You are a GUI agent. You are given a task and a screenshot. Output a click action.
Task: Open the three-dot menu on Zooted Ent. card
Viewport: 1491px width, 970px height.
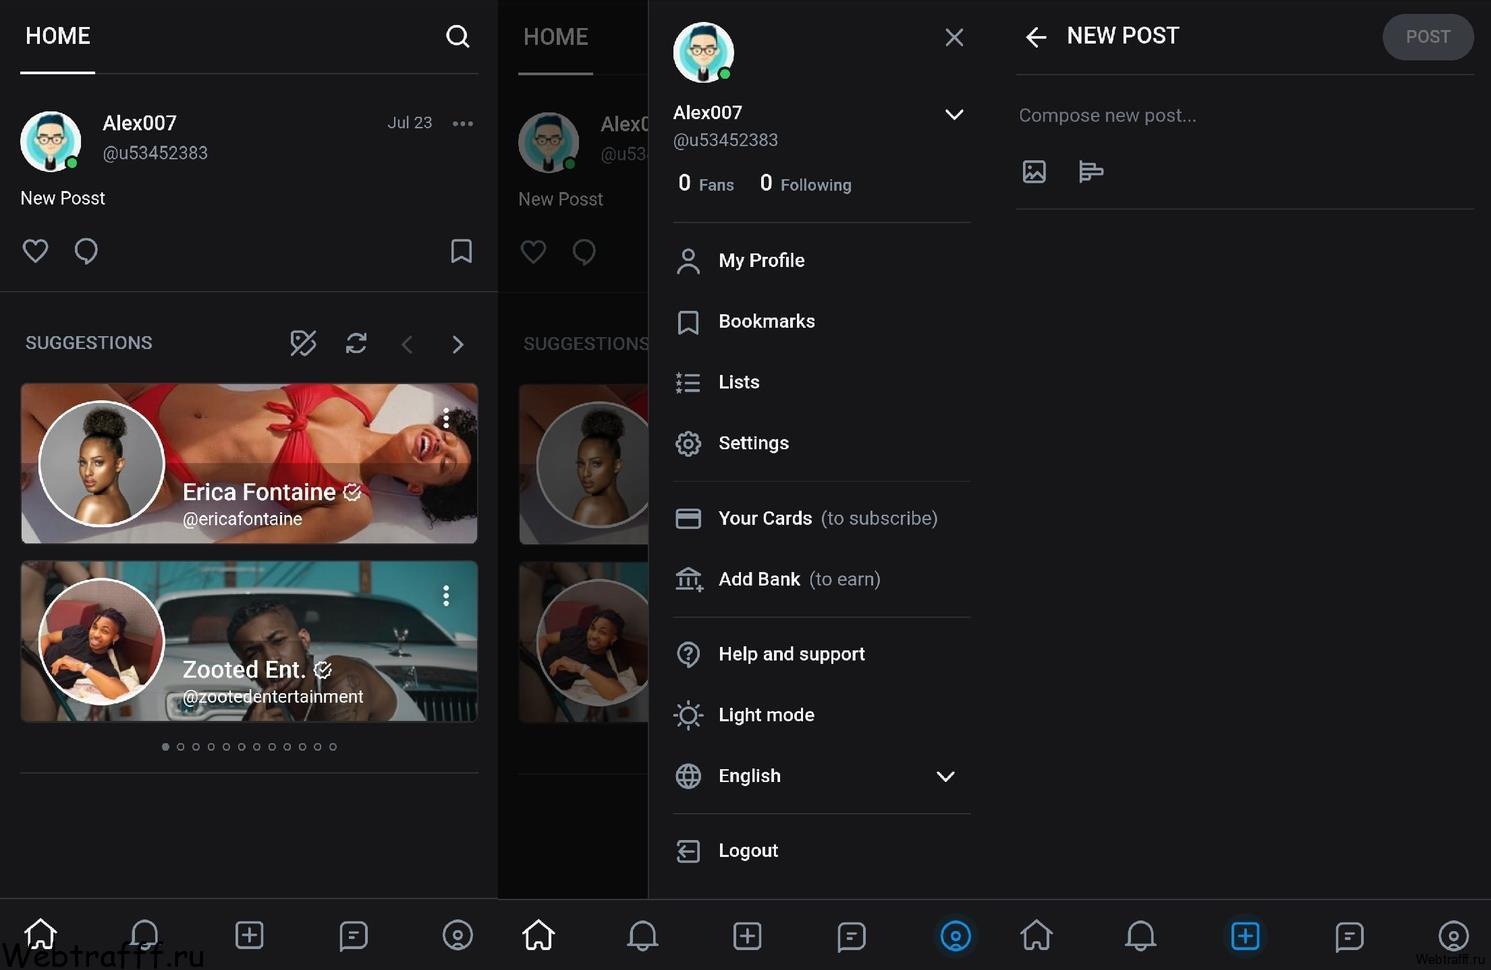(446, 596)
